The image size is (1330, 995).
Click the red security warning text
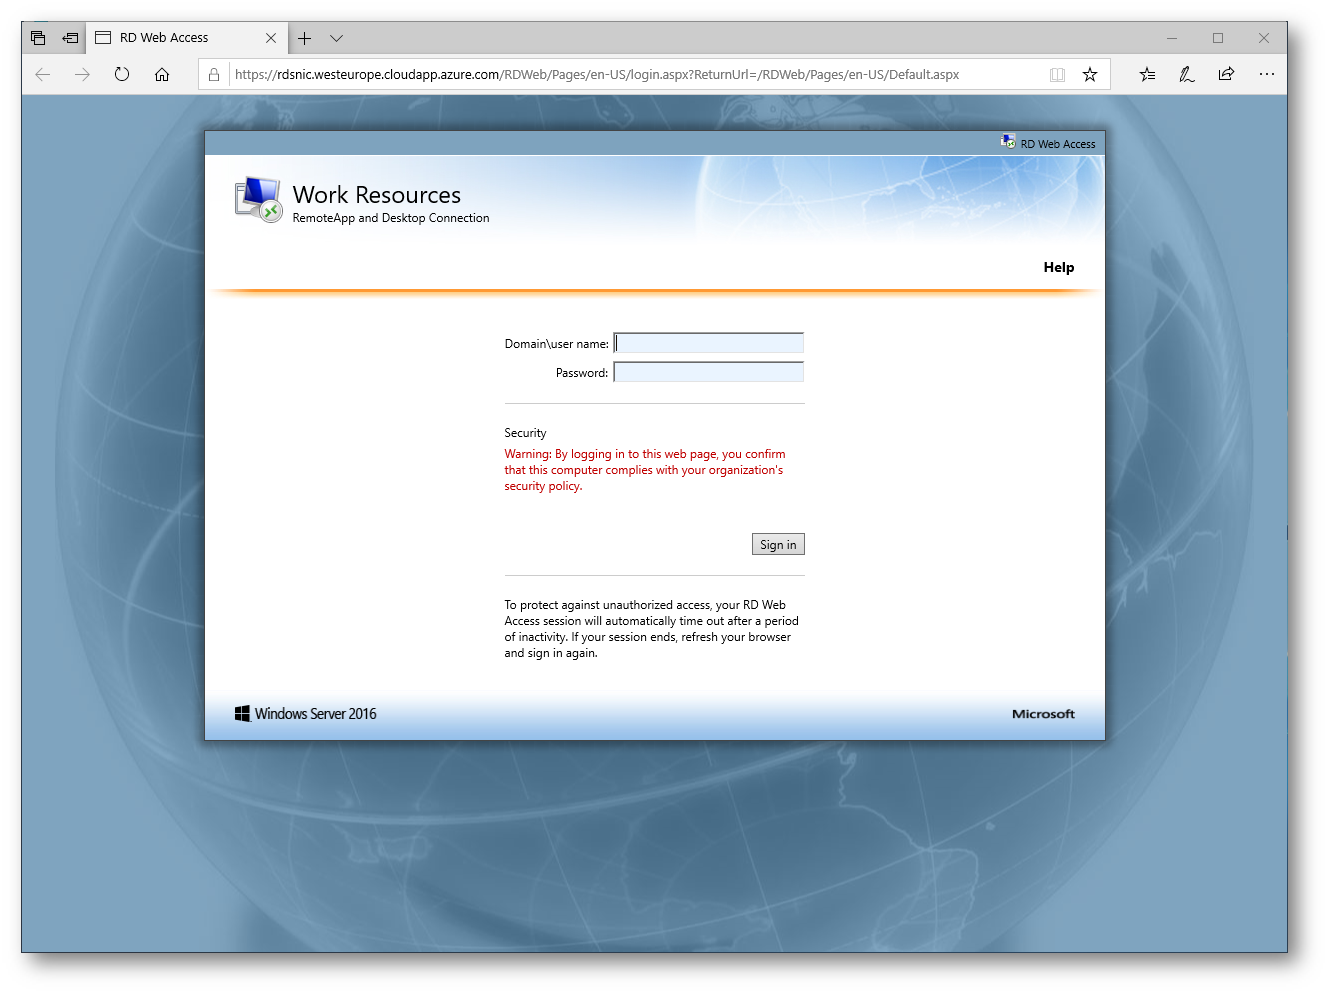[x=645, y=470]
